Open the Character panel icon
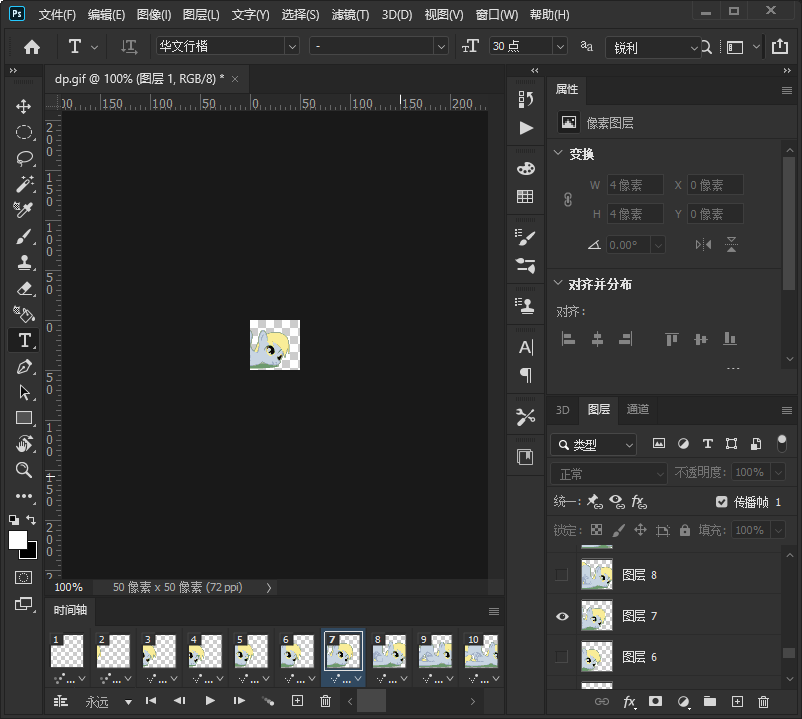This screenshot has width=802, height=719. 525,348
